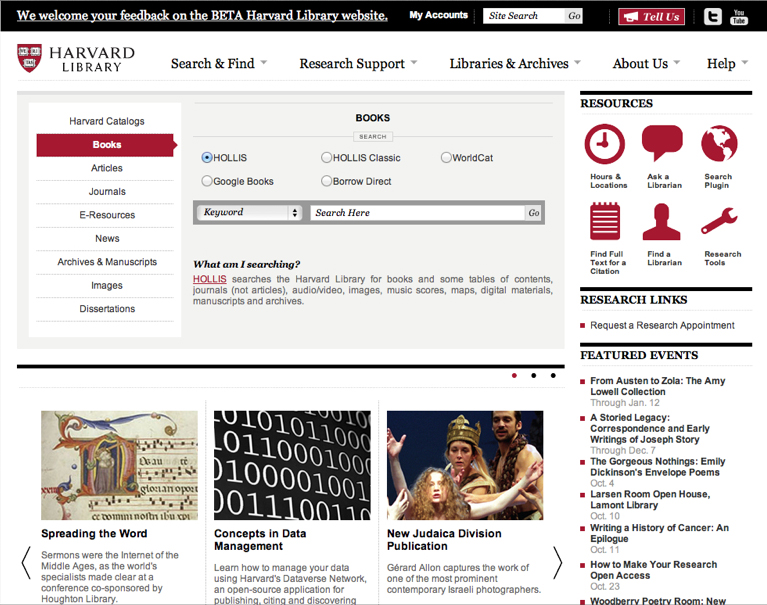The height and width of the screenshot is (605, 767).
Task: Click the Tell Us megaphone button
Action: [651, 17]
